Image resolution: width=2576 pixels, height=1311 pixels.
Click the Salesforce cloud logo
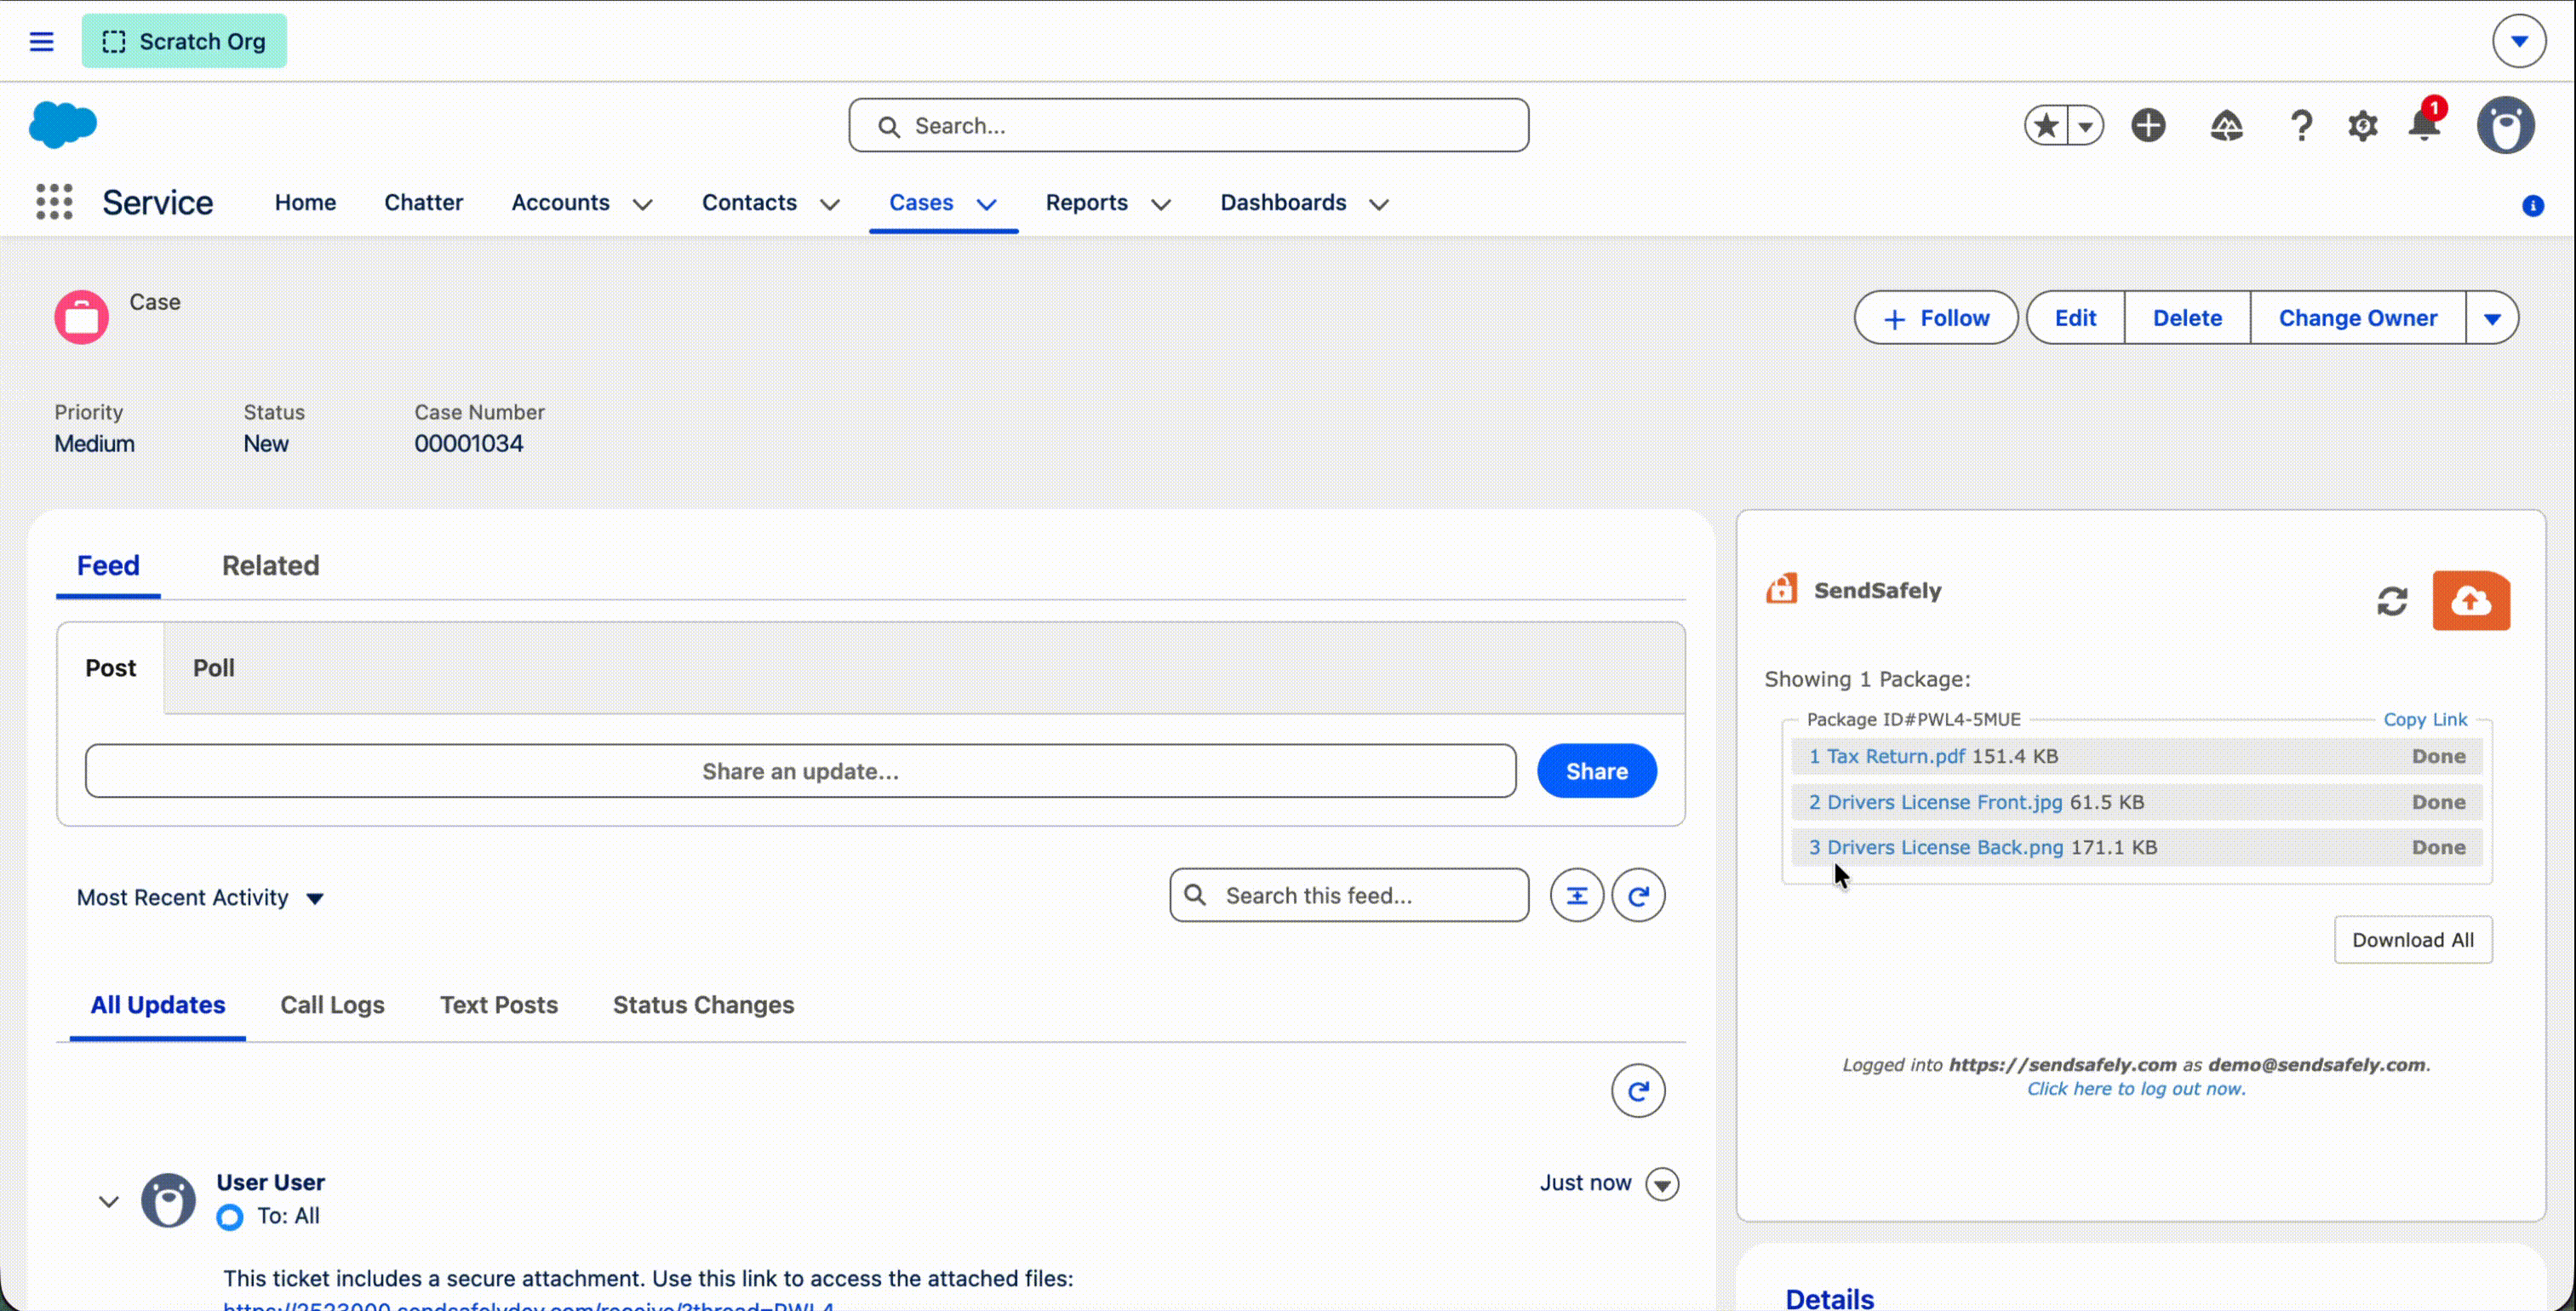pos(63,125)
